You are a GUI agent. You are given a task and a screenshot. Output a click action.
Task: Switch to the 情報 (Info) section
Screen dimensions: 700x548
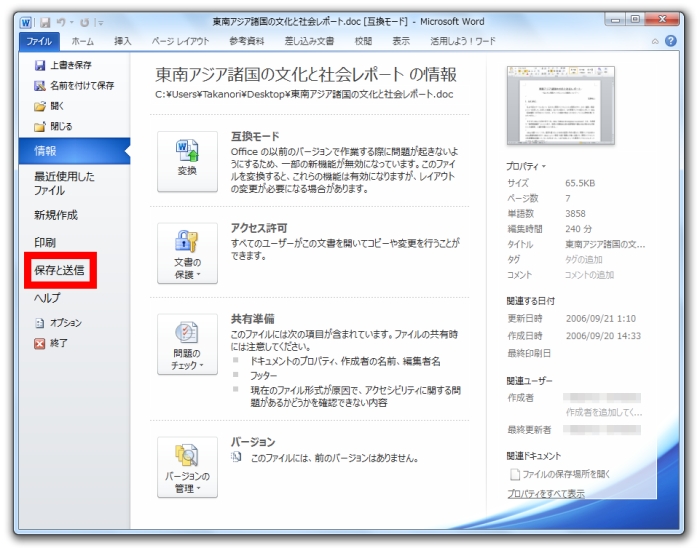pyautogui.click(x=74, y=151)
